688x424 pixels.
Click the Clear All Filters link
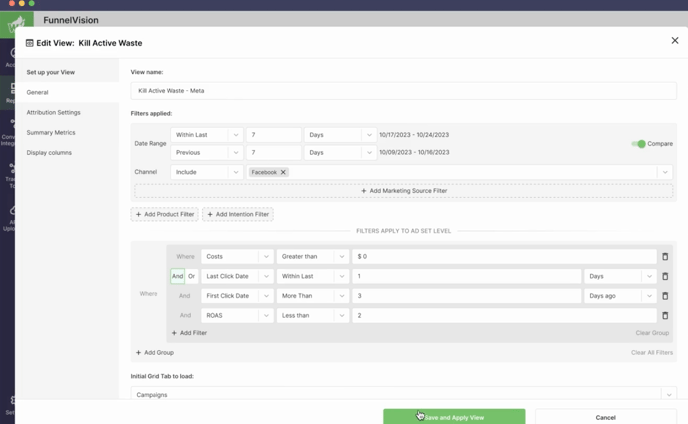point(651,353)
